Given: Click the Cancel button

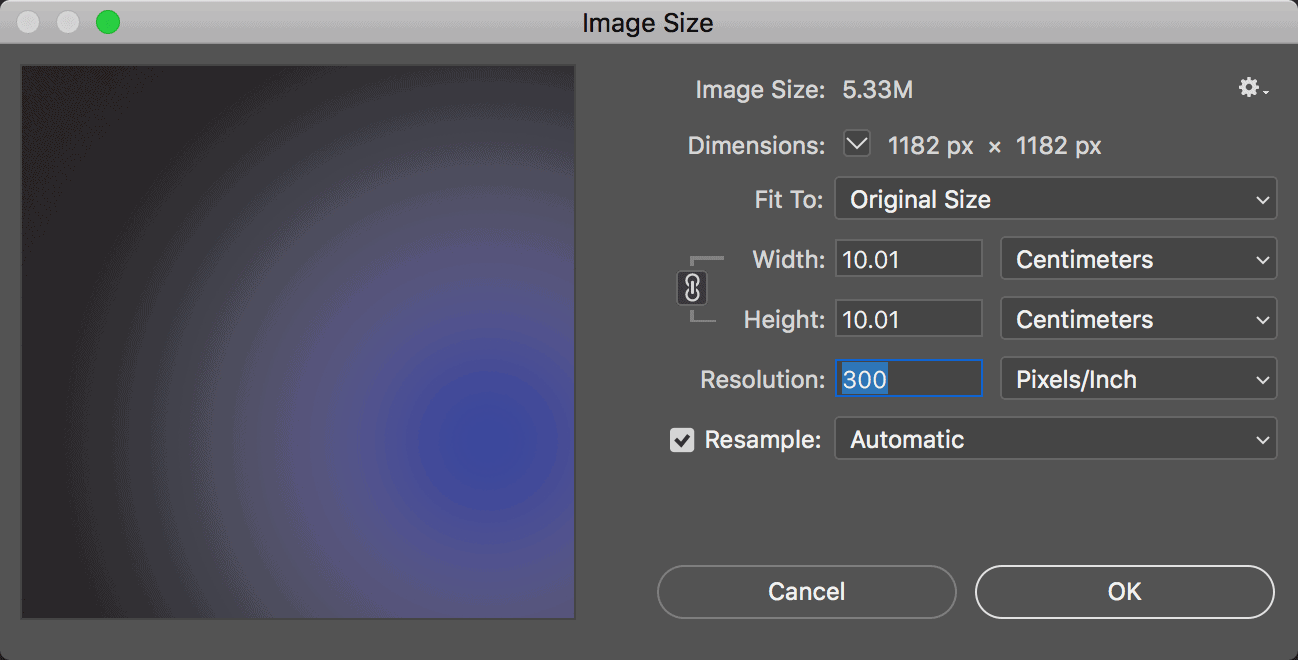Looking at the screenshot, I should point(806,592).
